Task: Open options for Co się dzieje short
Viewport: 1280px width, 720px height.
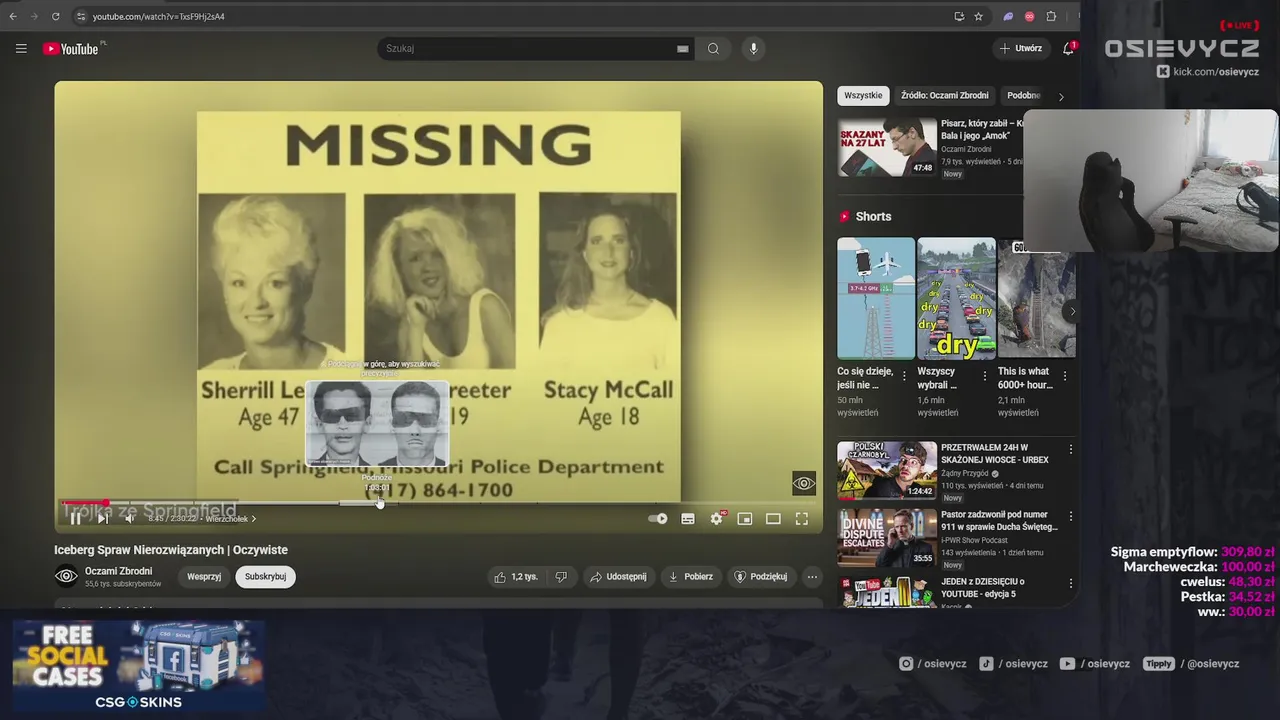Action: tap(904, 376)
